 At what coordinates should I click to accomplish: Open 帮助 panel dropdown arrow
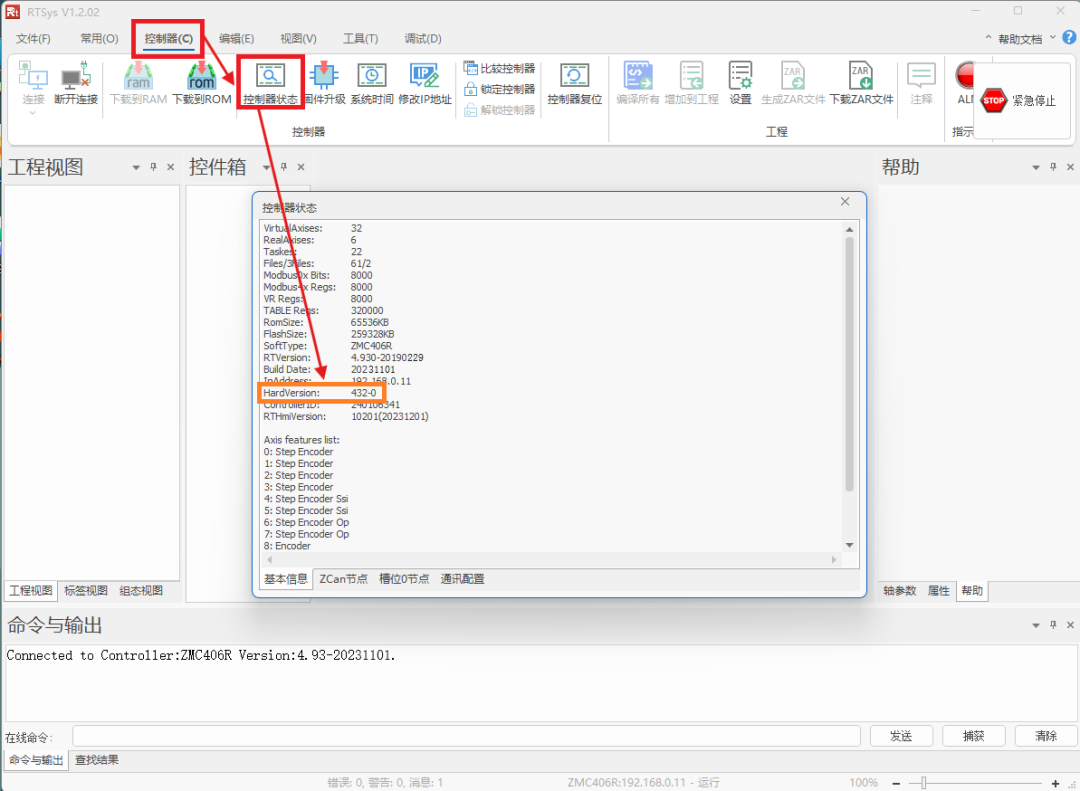pyautogui.click(x=1036, y=167)
